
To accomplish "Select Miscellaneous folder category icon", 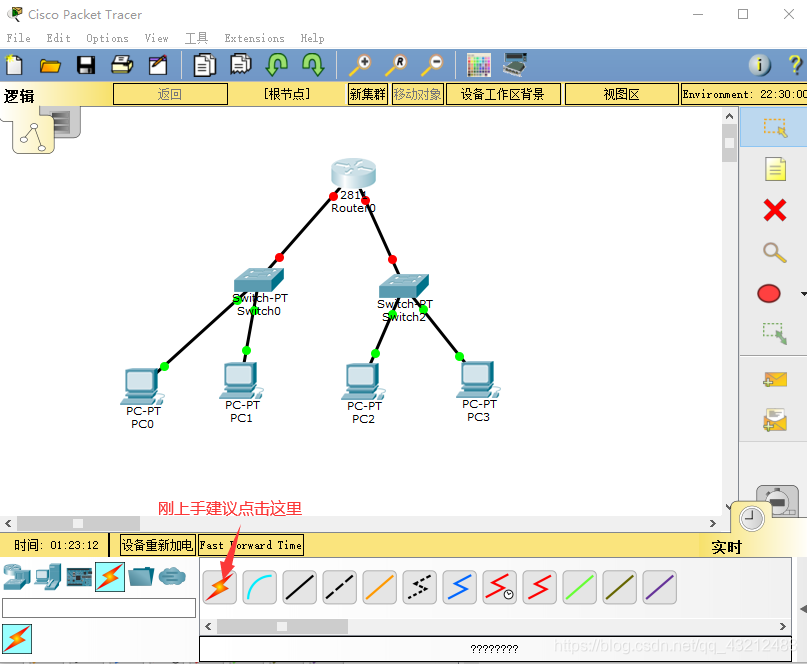I will [x=141, y=576].
